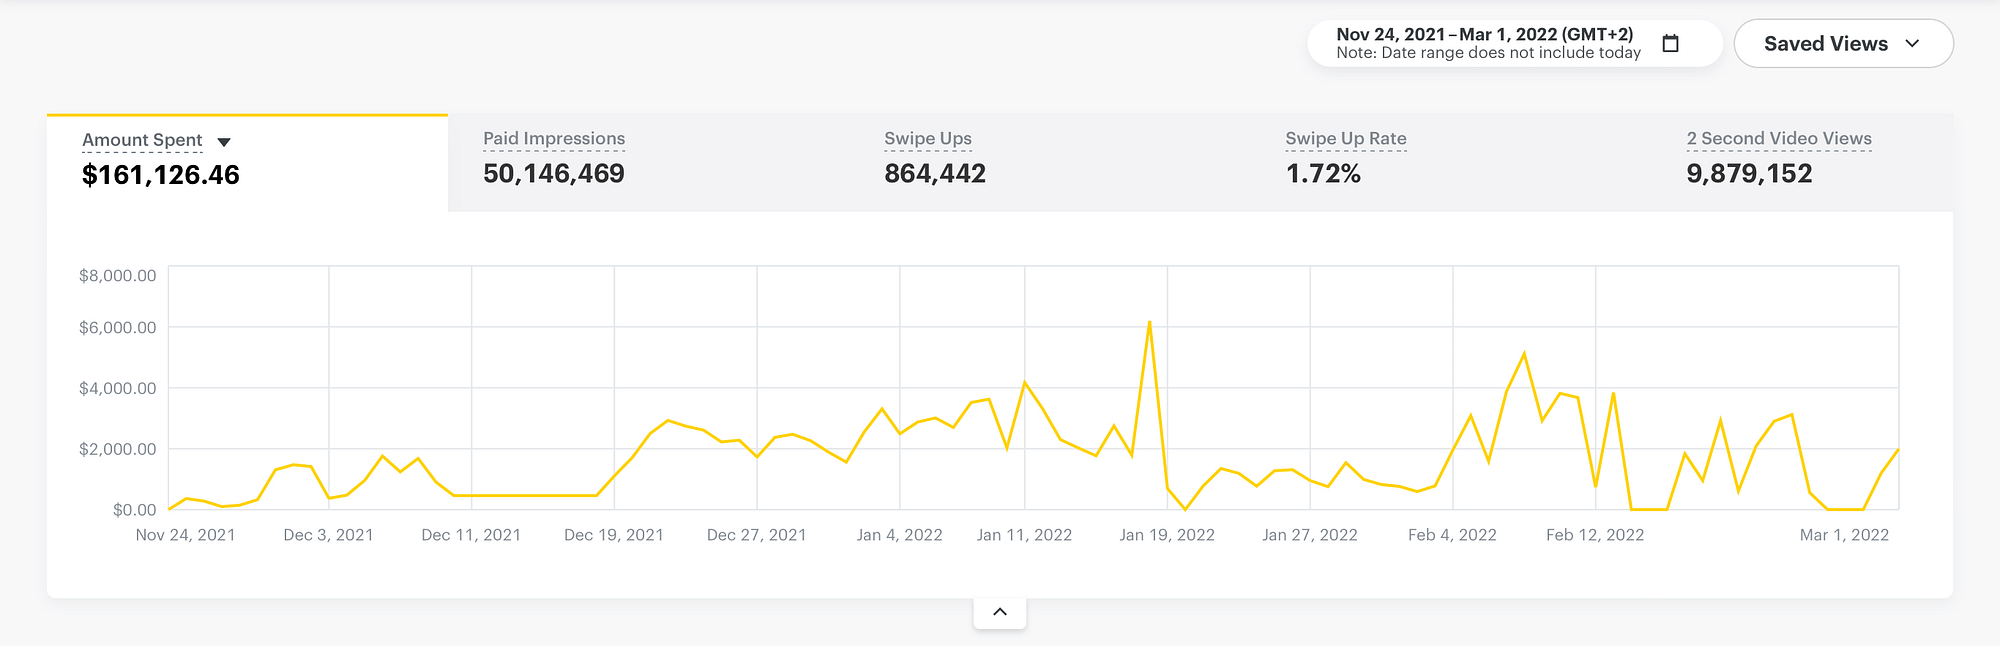Click the spending peak near Jan 19, 2022
Screen dimensions: 2000x646
click(x=1149, y=322)
